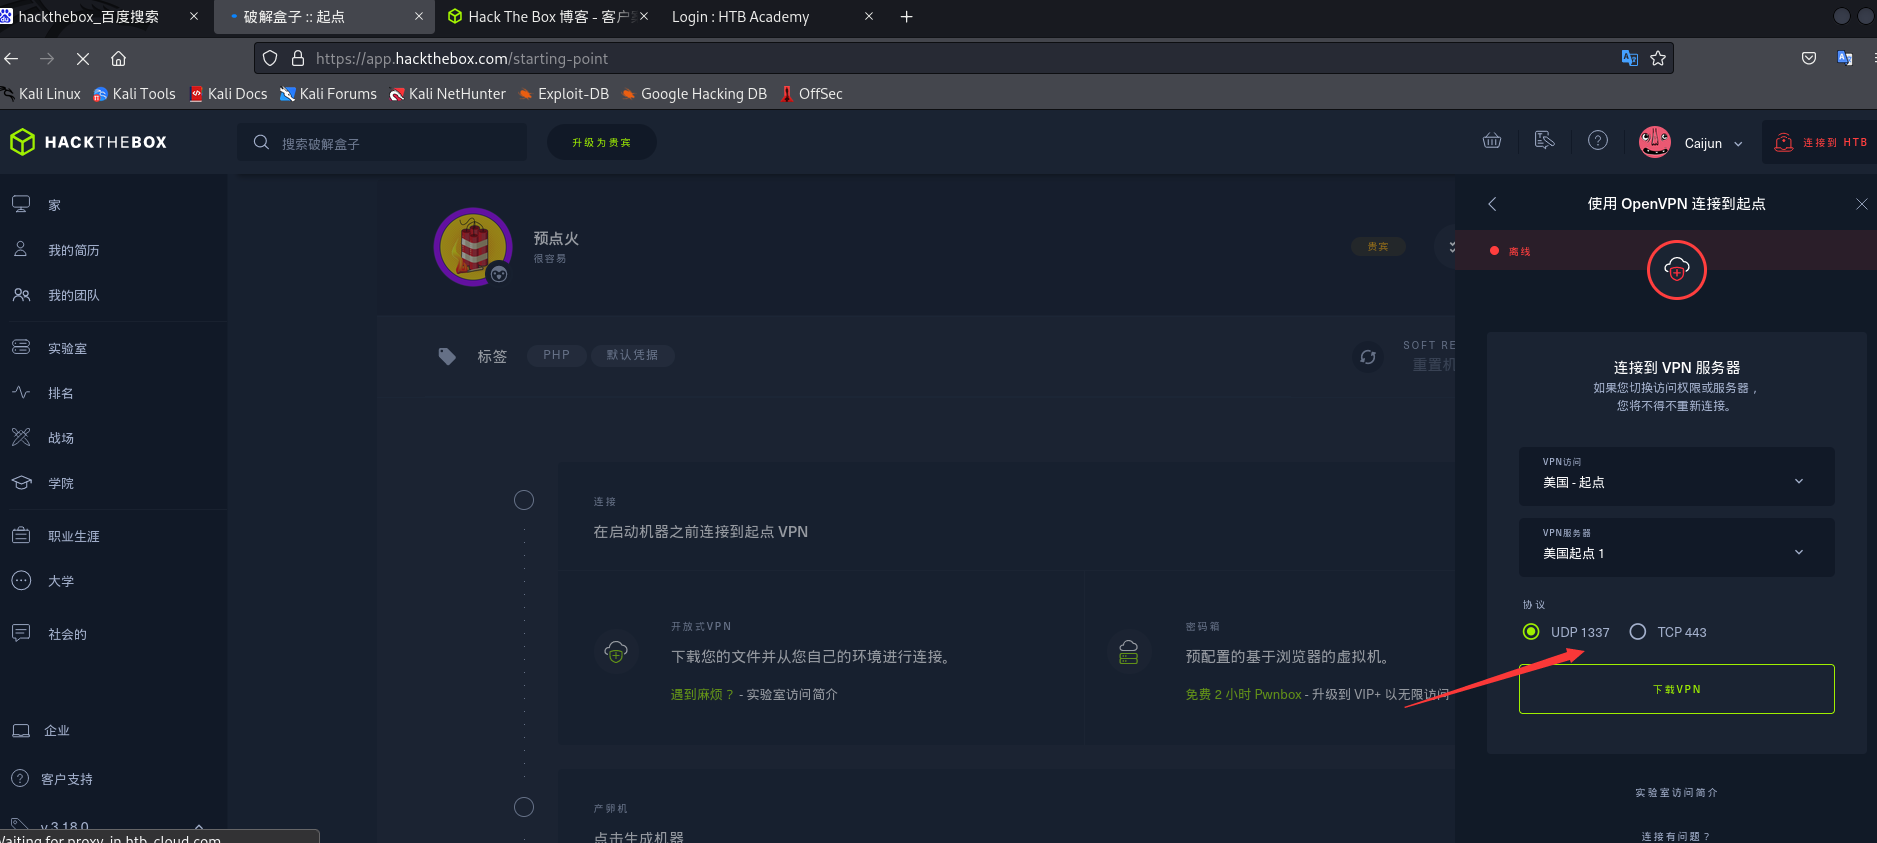Click translate page icon in address bar
Image resolution: width=1877 pixels, height=843 pixels.
[x=1630, y=58]
